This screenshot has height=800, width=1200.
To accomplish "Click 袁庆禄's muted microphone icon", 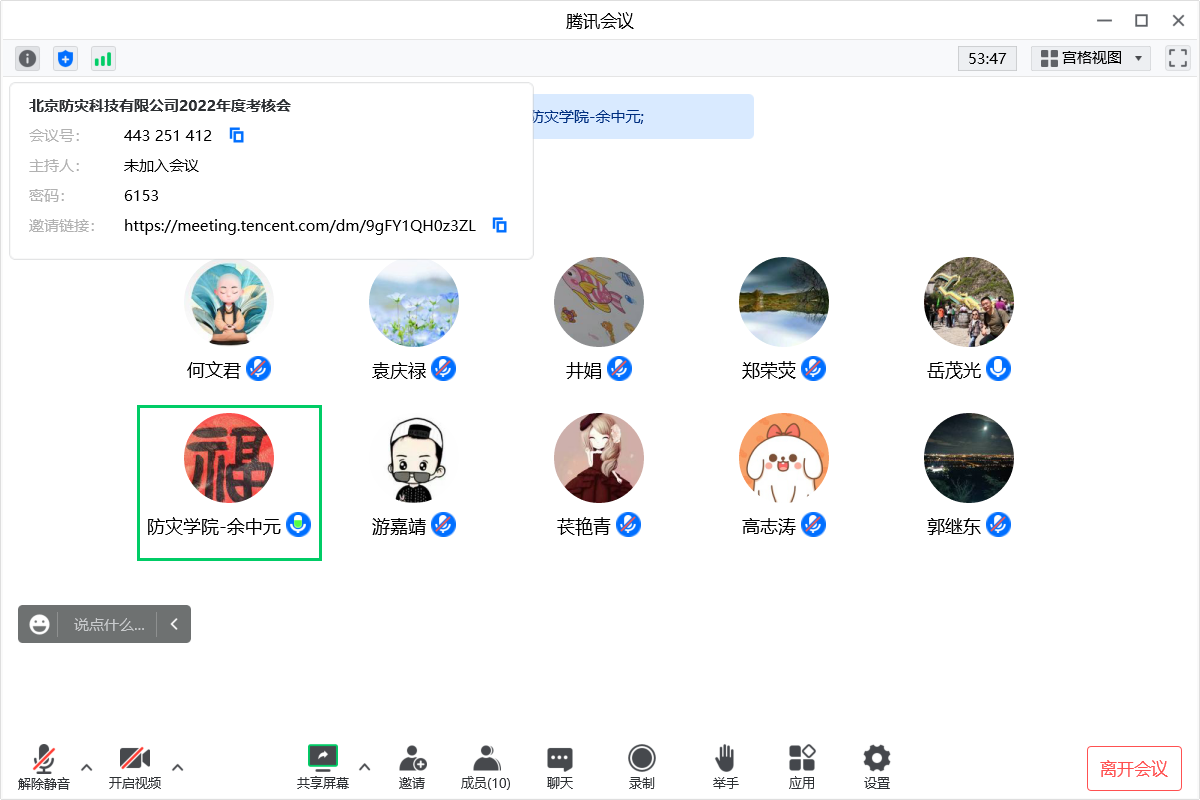I will point(444,369).
